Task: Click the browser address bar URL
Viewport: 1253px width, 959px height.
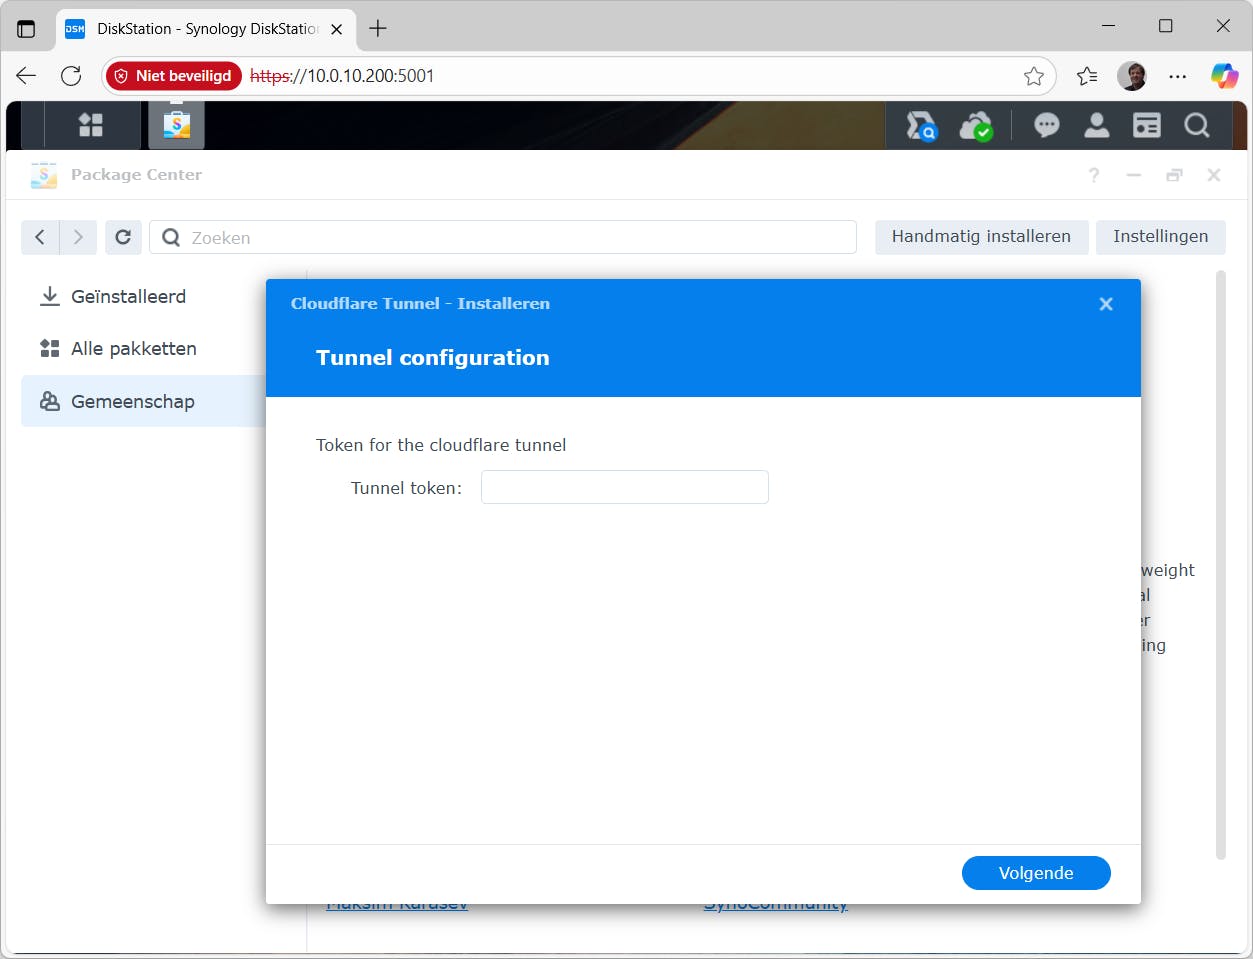Action: click(x=342, y=76)
